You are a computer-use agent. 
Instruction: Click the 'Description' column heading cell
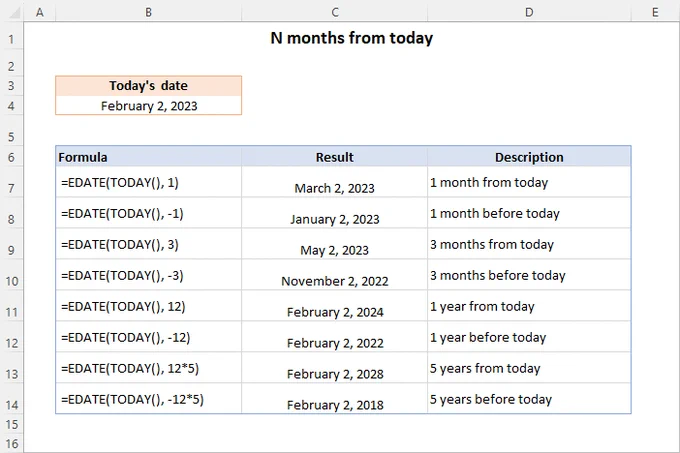pos(529,157)
